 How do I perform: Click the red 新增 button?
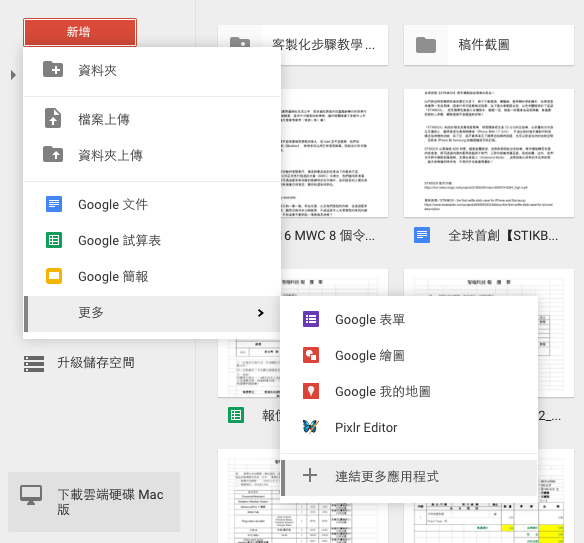(80, 32)
